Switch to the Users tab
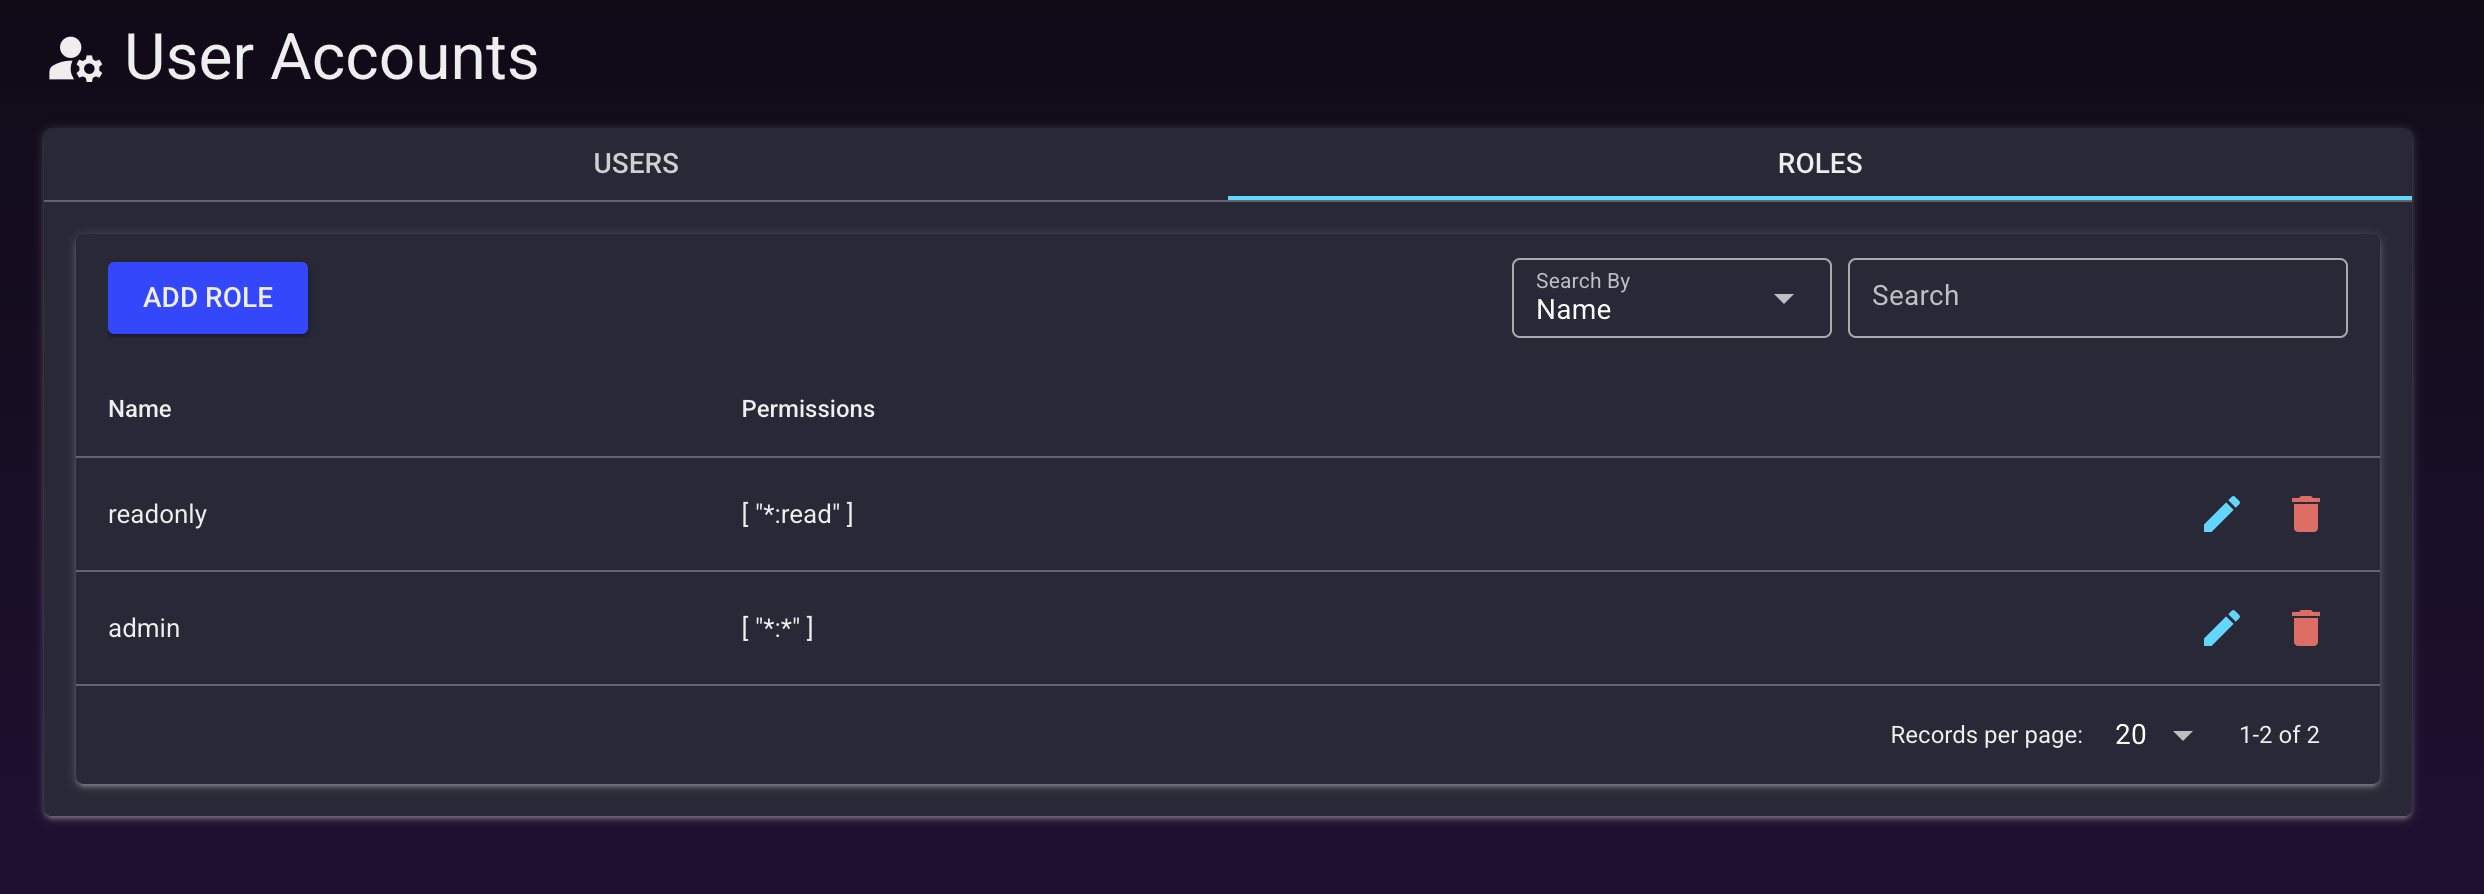Screen dimensions: 2484x894 point(636,164)
